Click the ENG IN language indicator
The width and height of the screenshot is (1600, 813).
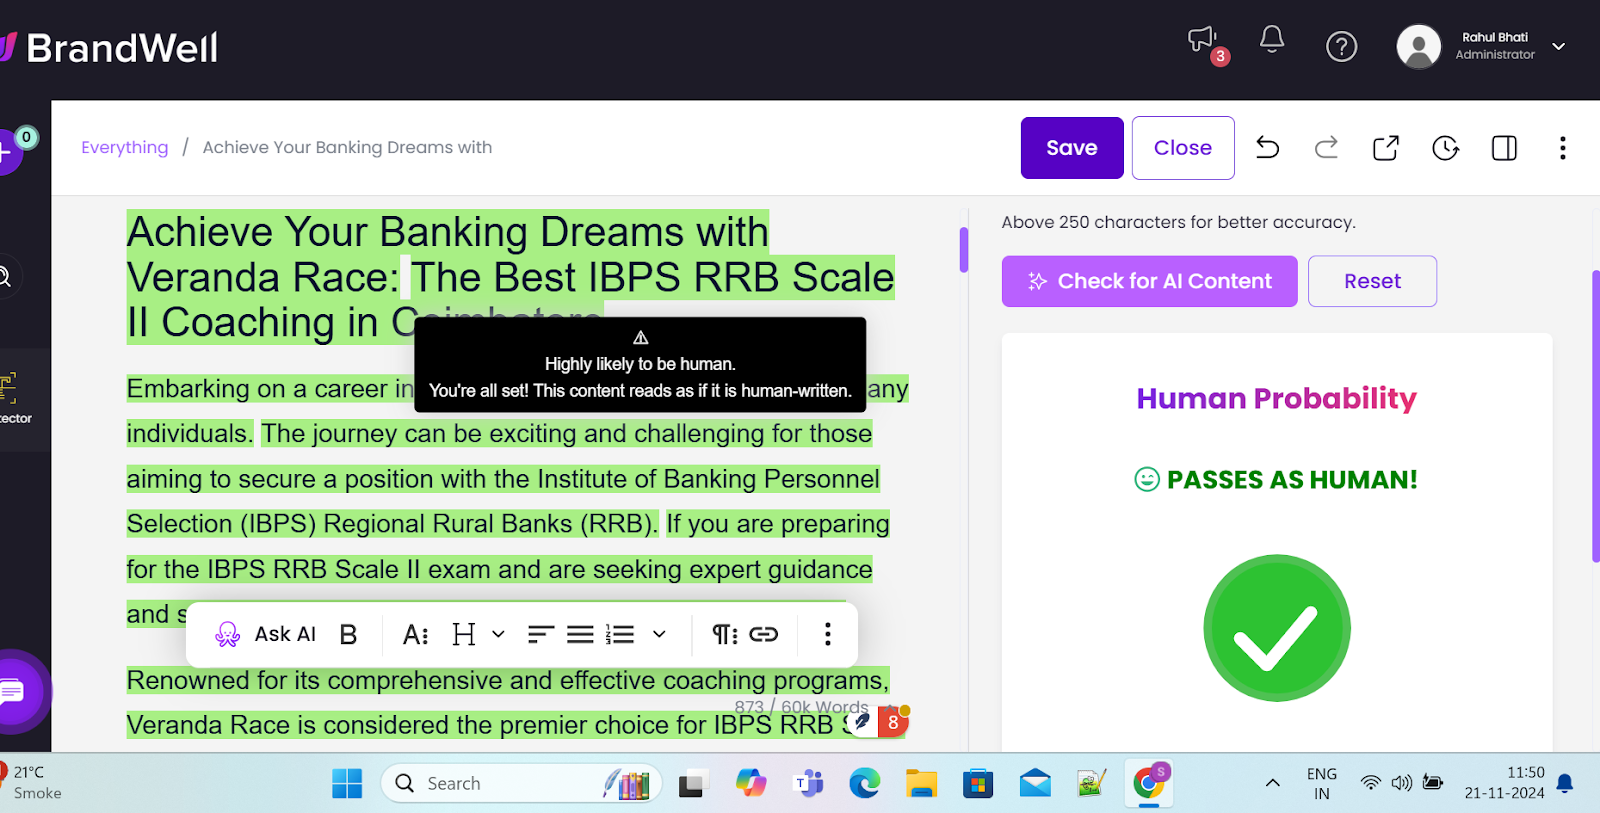pos(1321,783)
